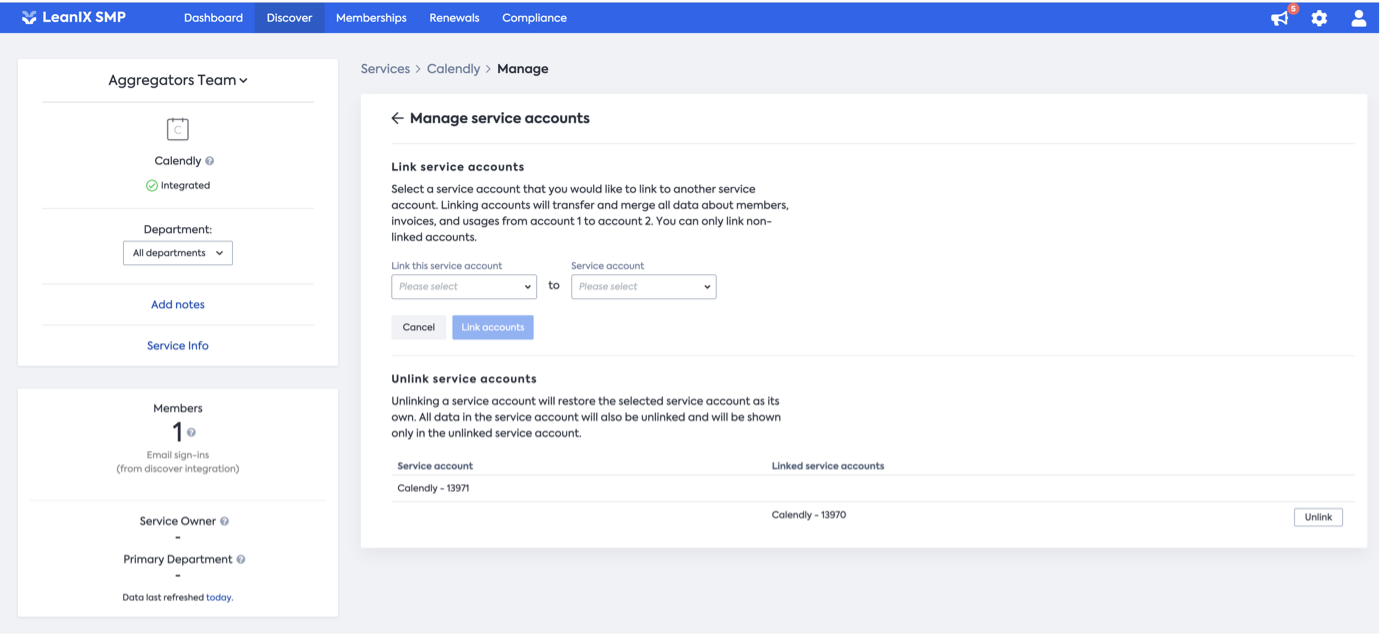The image size is (1384, 638).
Task: Click the back arrow beside Manage service accounts
Action: [x=397, y=118]
